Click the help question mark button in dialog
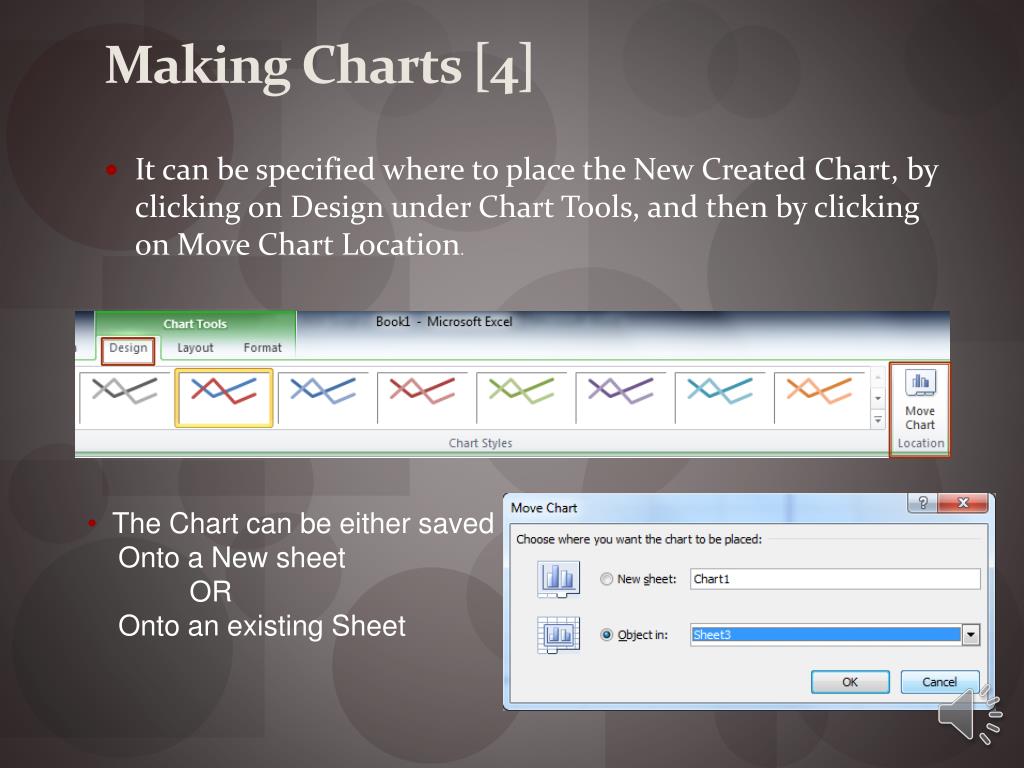Image resolution: width=1024 pixels, height=768 pixels. (x=923, y=503)
